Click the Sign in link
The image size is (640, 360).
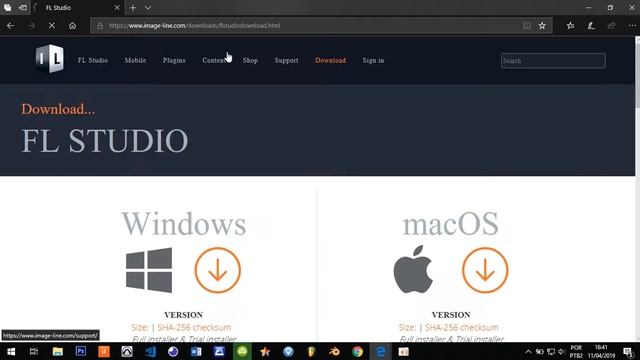(x=373, y=60)
